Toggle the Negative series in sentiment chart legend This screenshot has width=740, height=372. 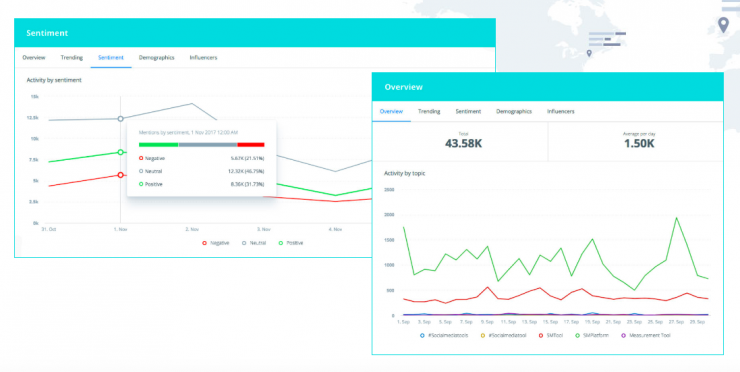[x=216, y=243]
